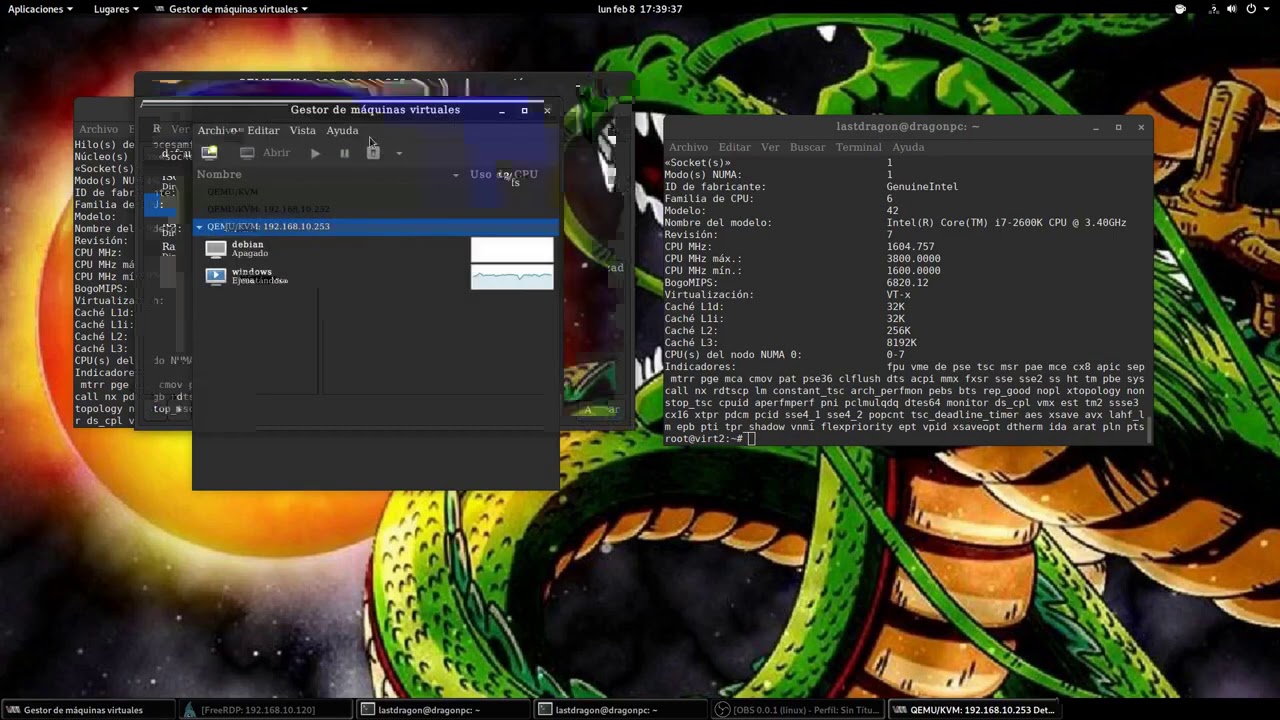Click the coffee cup tray icon
1280x720 pixels.
coord(1180,9)
